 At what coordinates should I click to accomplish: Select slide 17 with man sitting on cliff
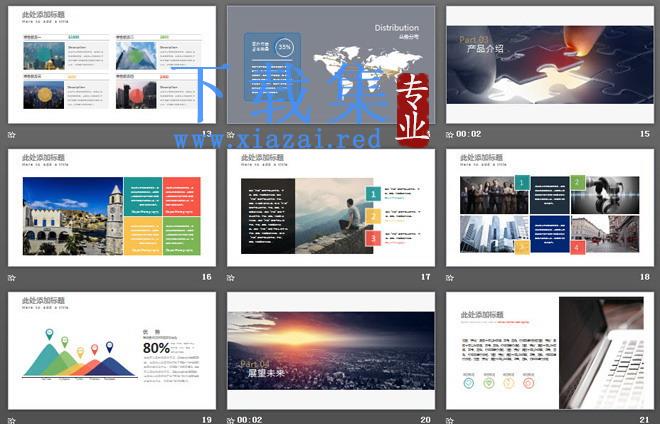[331, 208]
